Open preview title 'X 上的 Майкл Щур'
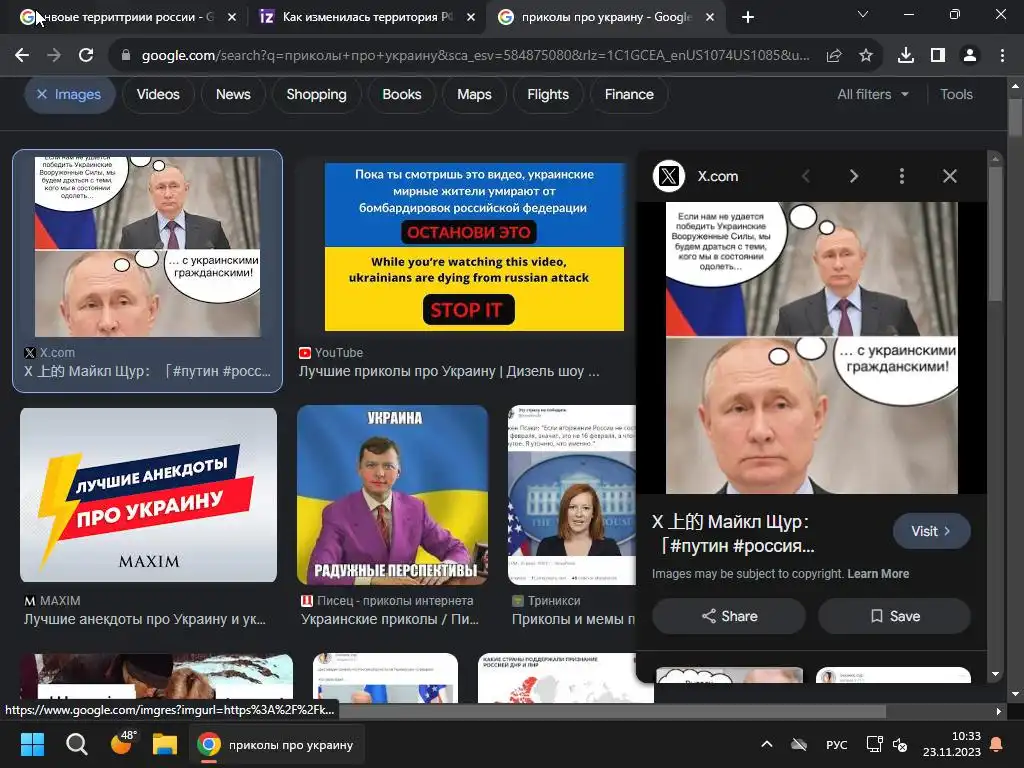 733,534
